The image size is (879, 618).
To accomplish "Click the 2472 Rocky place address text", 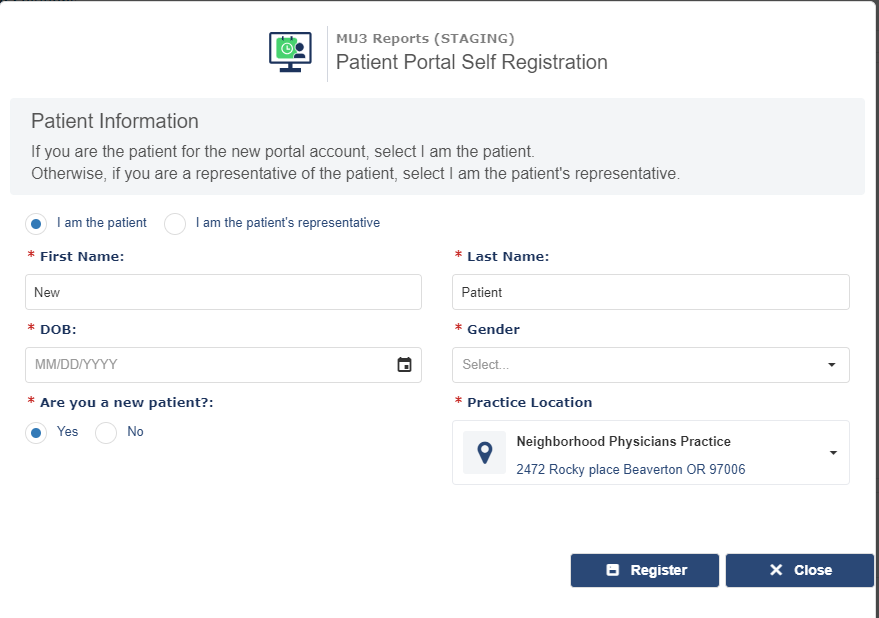I will [x=631, y=469].
